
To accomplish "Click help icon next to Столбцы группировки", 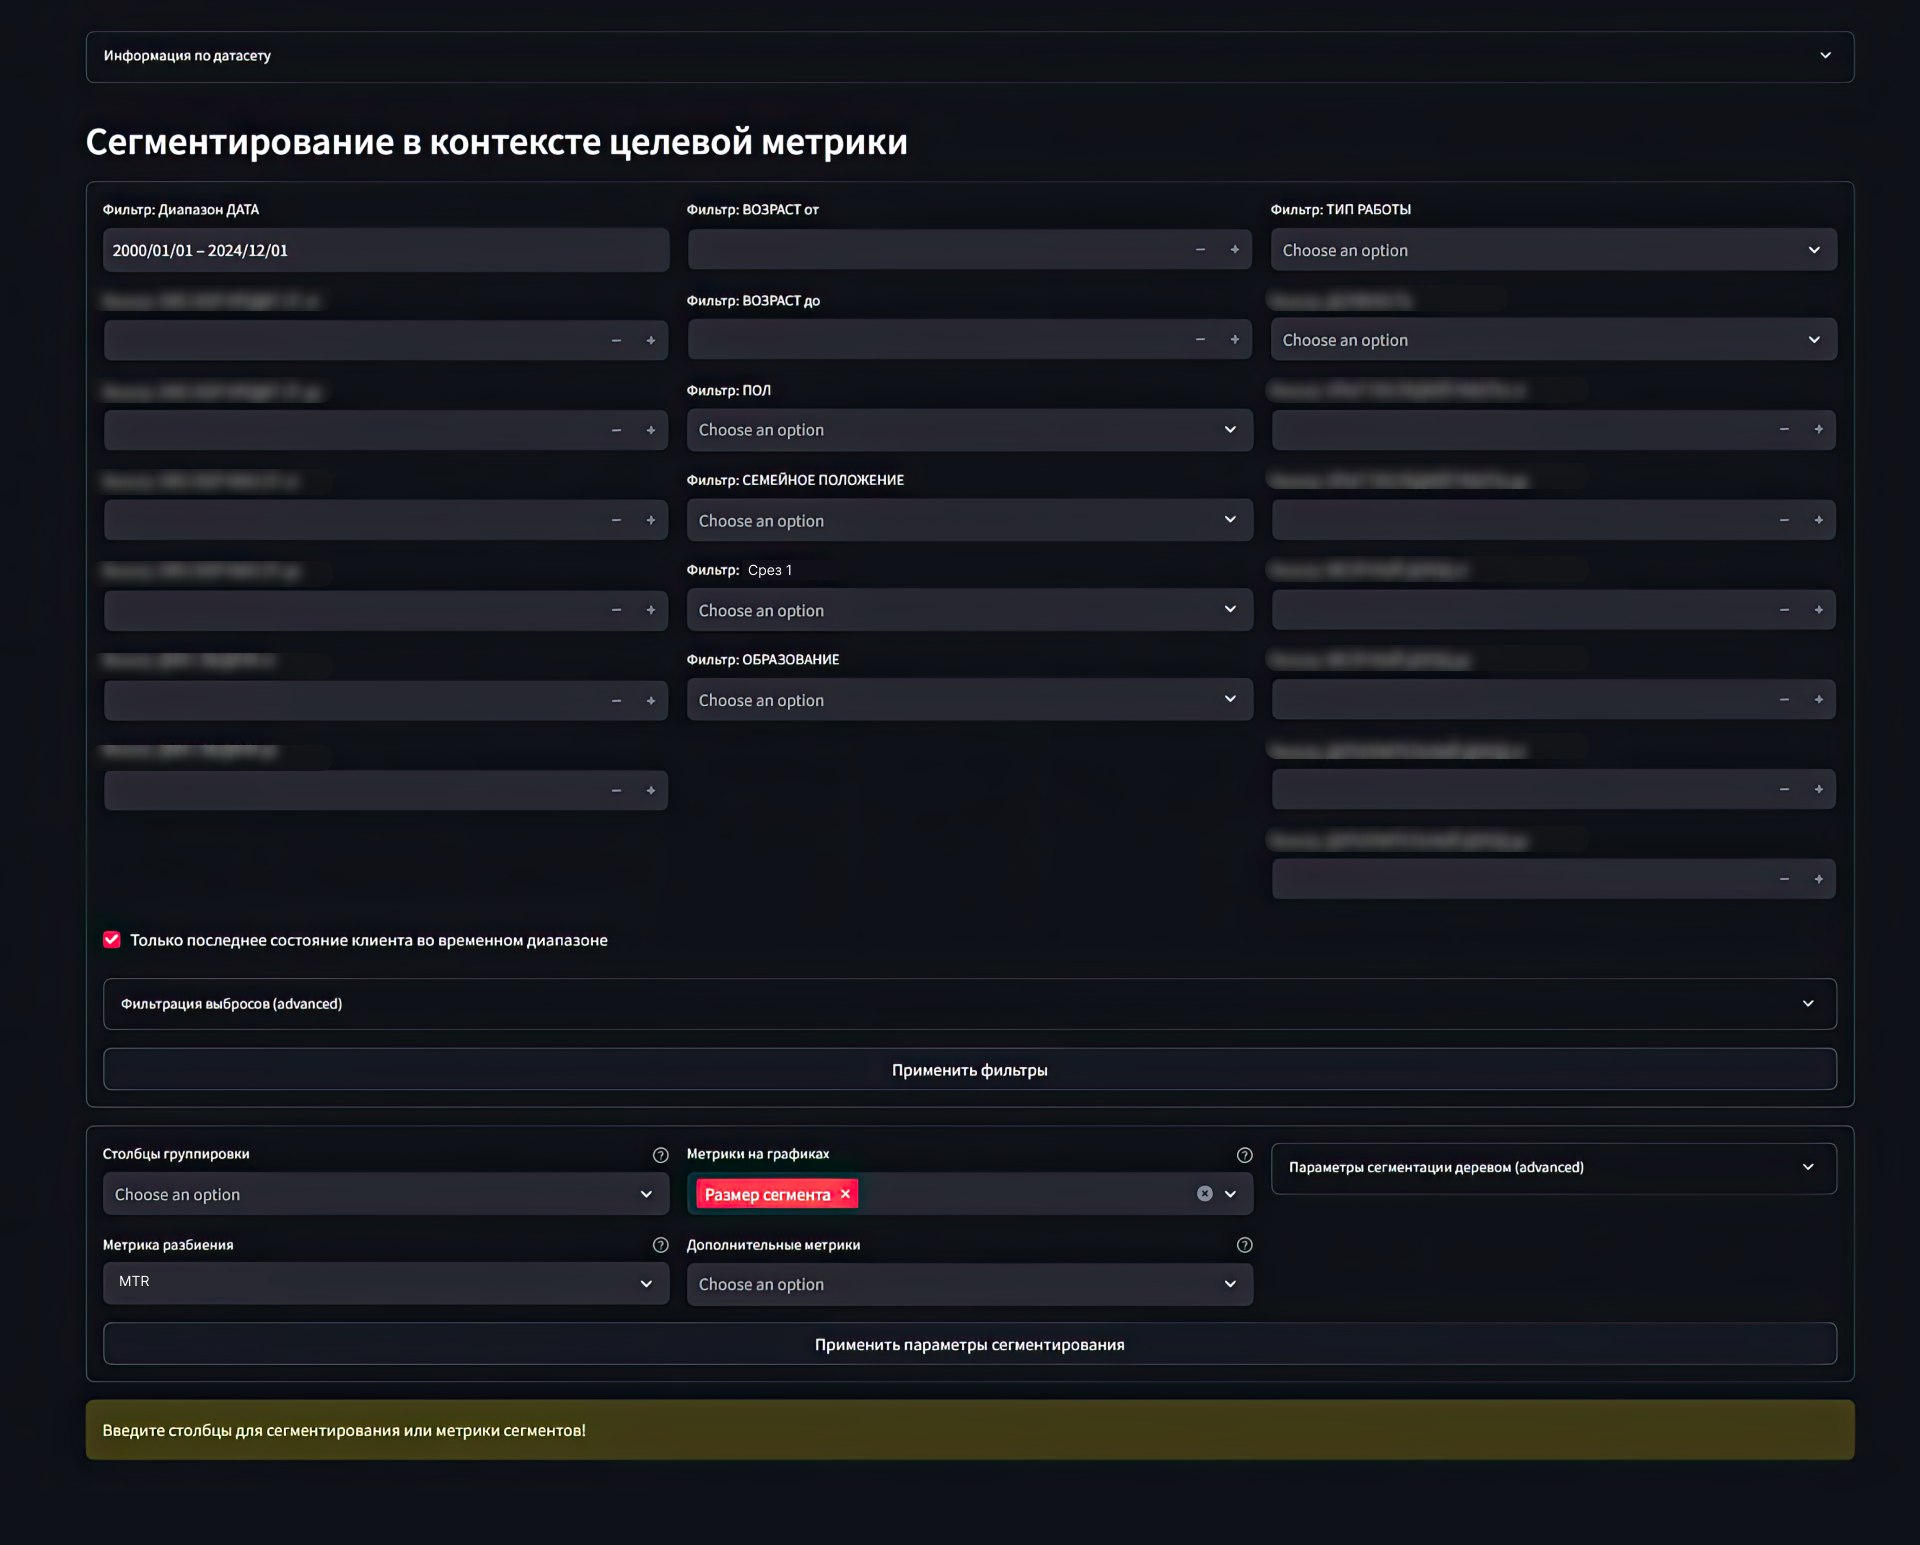I will coord(660,1155).
